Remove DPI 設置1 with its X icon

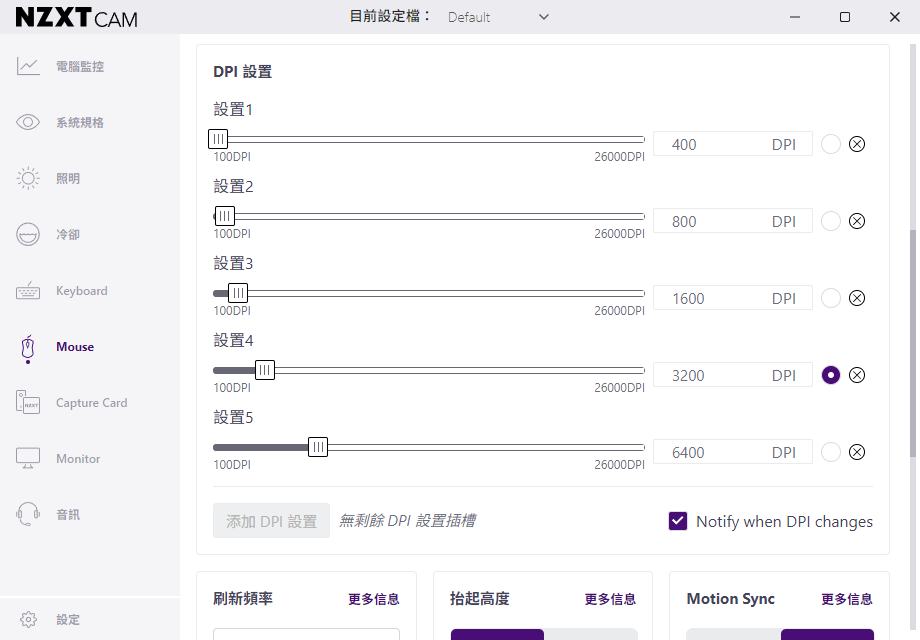click(x=857, y=144)
